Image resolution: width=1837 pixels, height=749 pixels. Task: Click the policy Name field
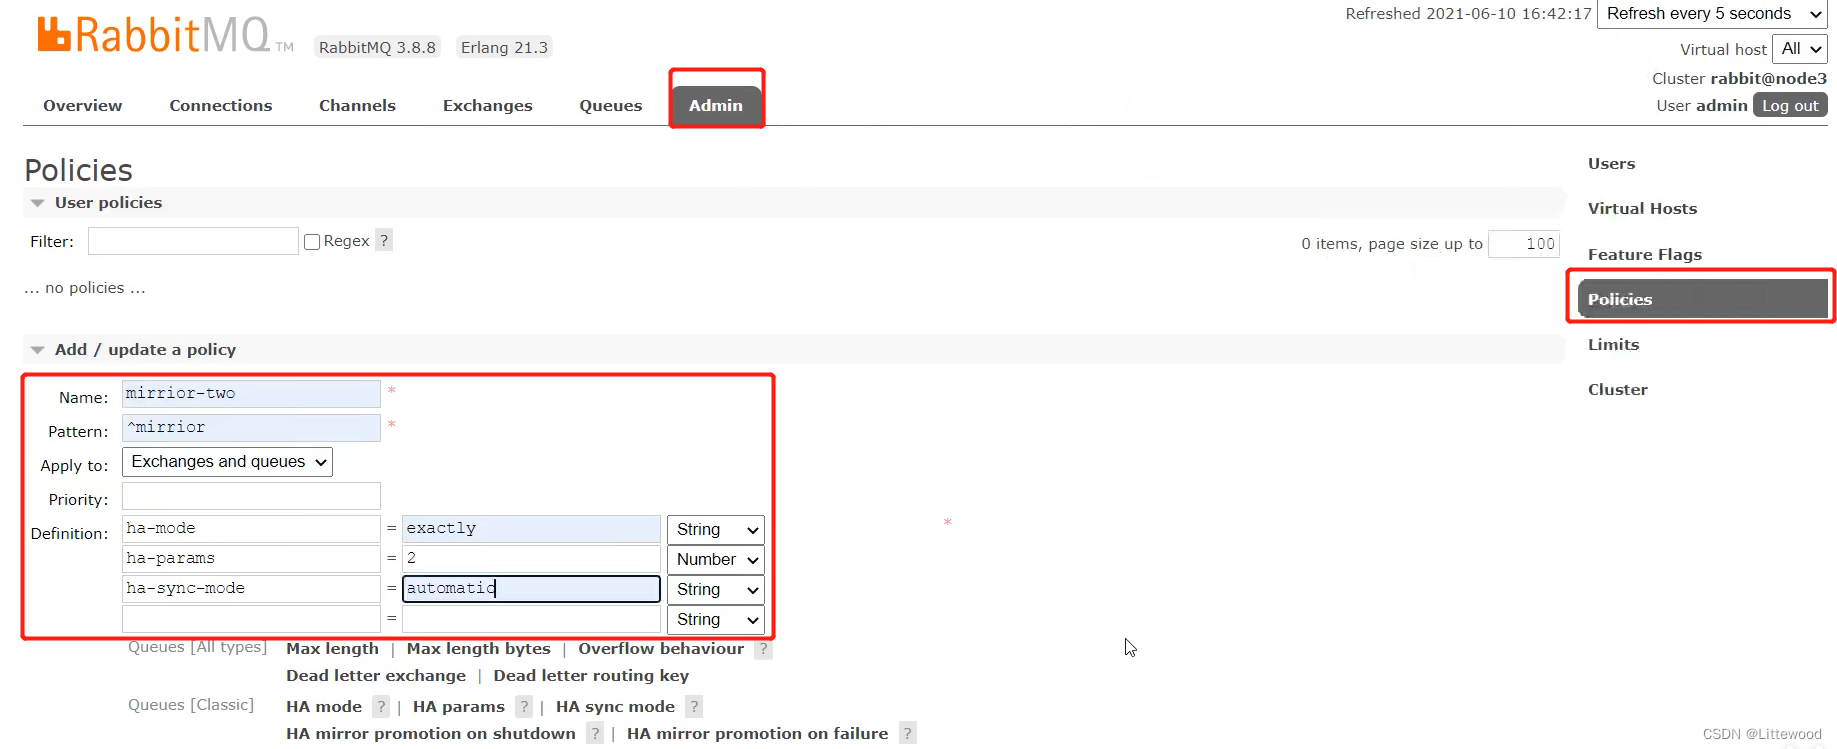click(x=251, y=394)
